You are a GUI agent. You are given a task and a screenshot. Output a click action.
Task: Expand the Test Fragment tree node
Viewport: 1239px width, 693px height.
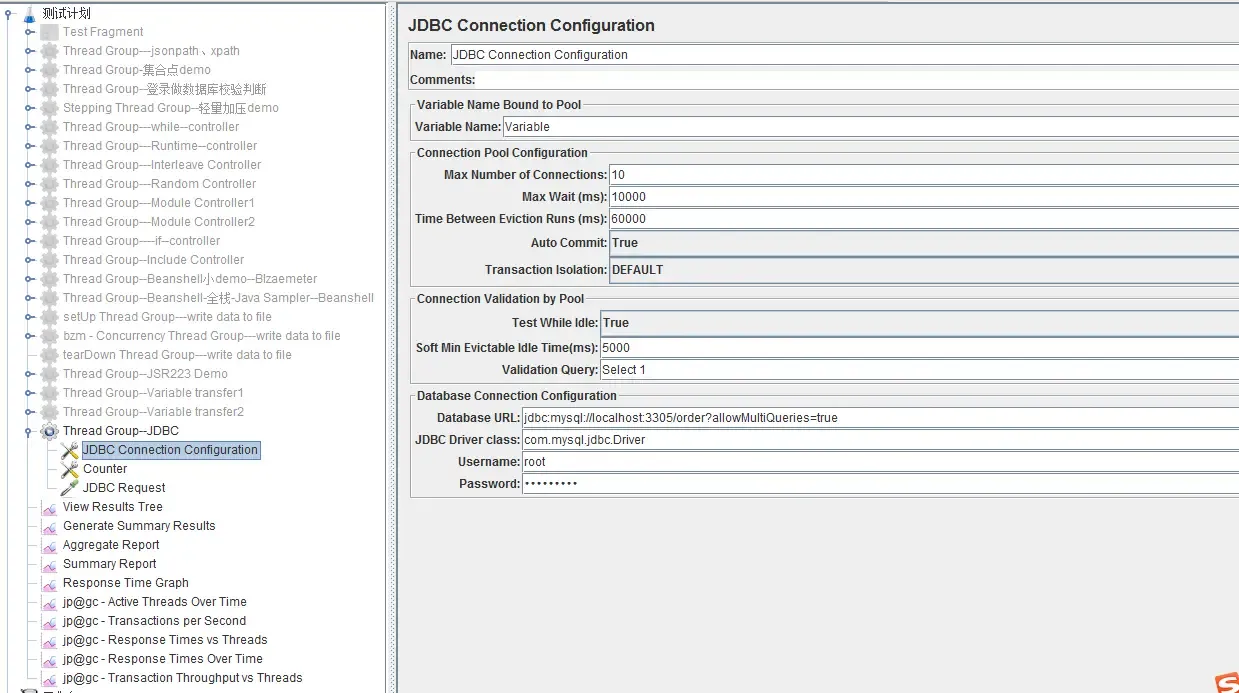30,32
